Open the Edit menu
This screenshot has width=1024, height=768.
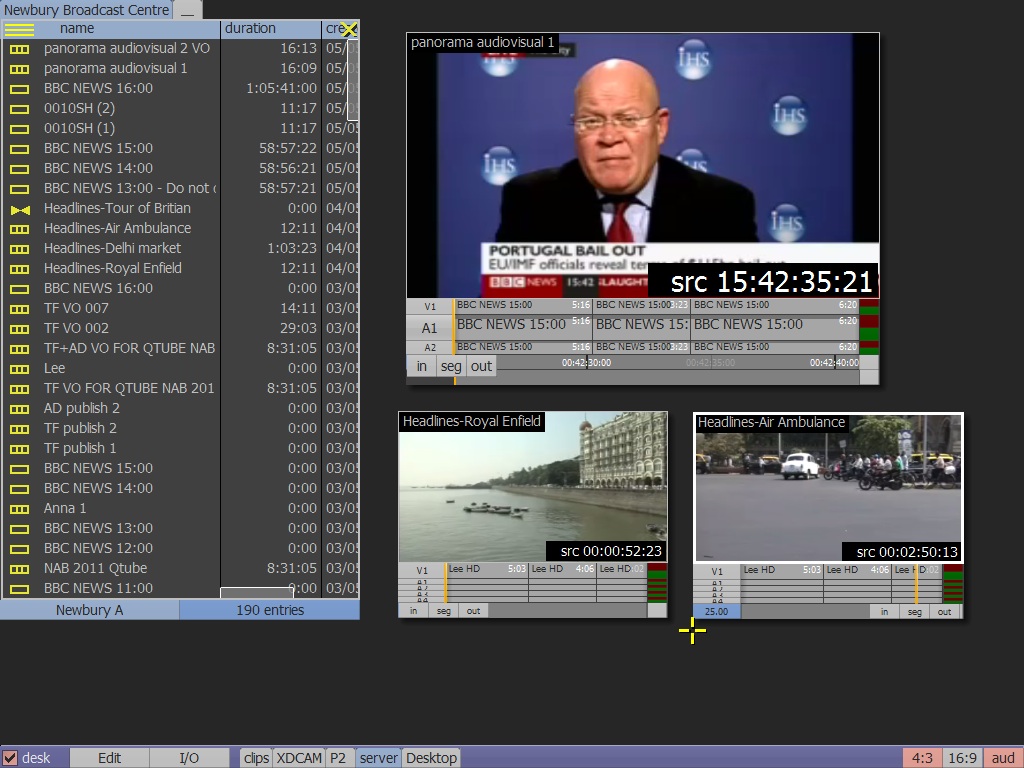click(x=110, y=758)
